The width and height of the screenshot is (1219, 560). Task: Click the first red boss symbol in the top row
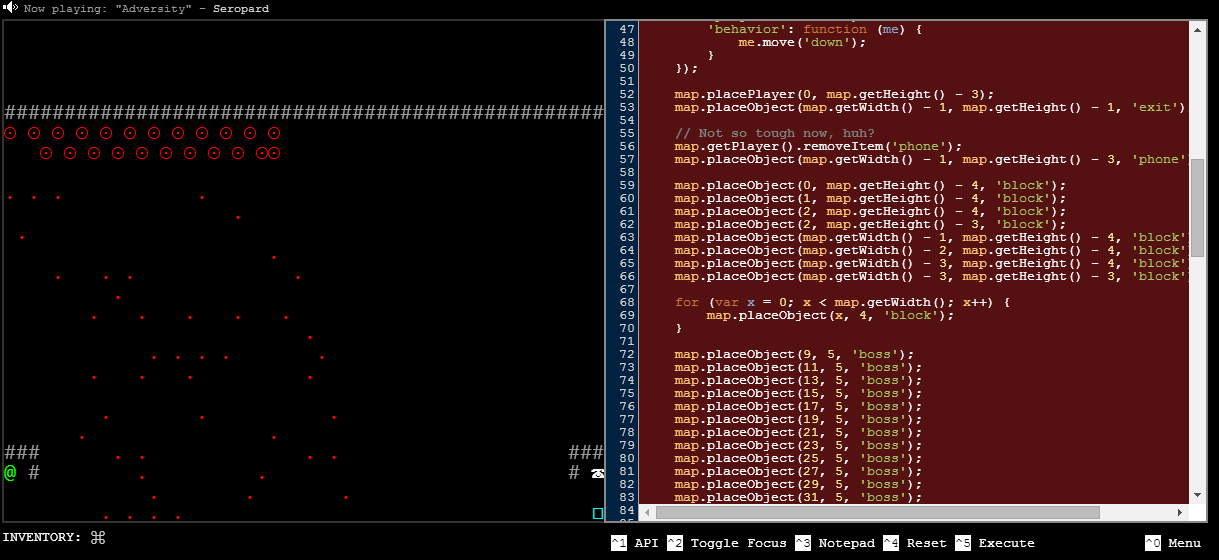tap(10, 133)
